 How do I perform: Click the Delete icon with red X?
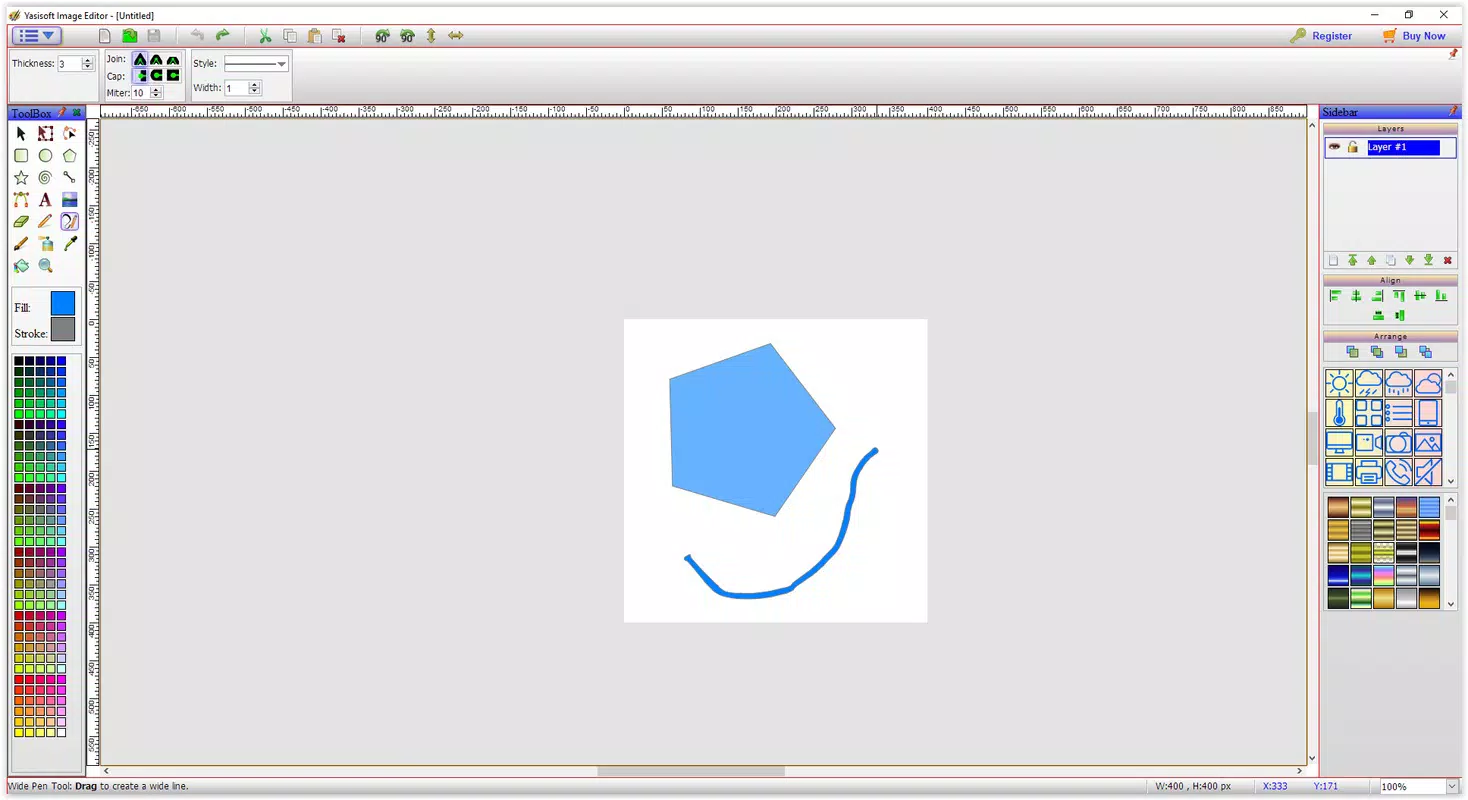pos(339,36)
